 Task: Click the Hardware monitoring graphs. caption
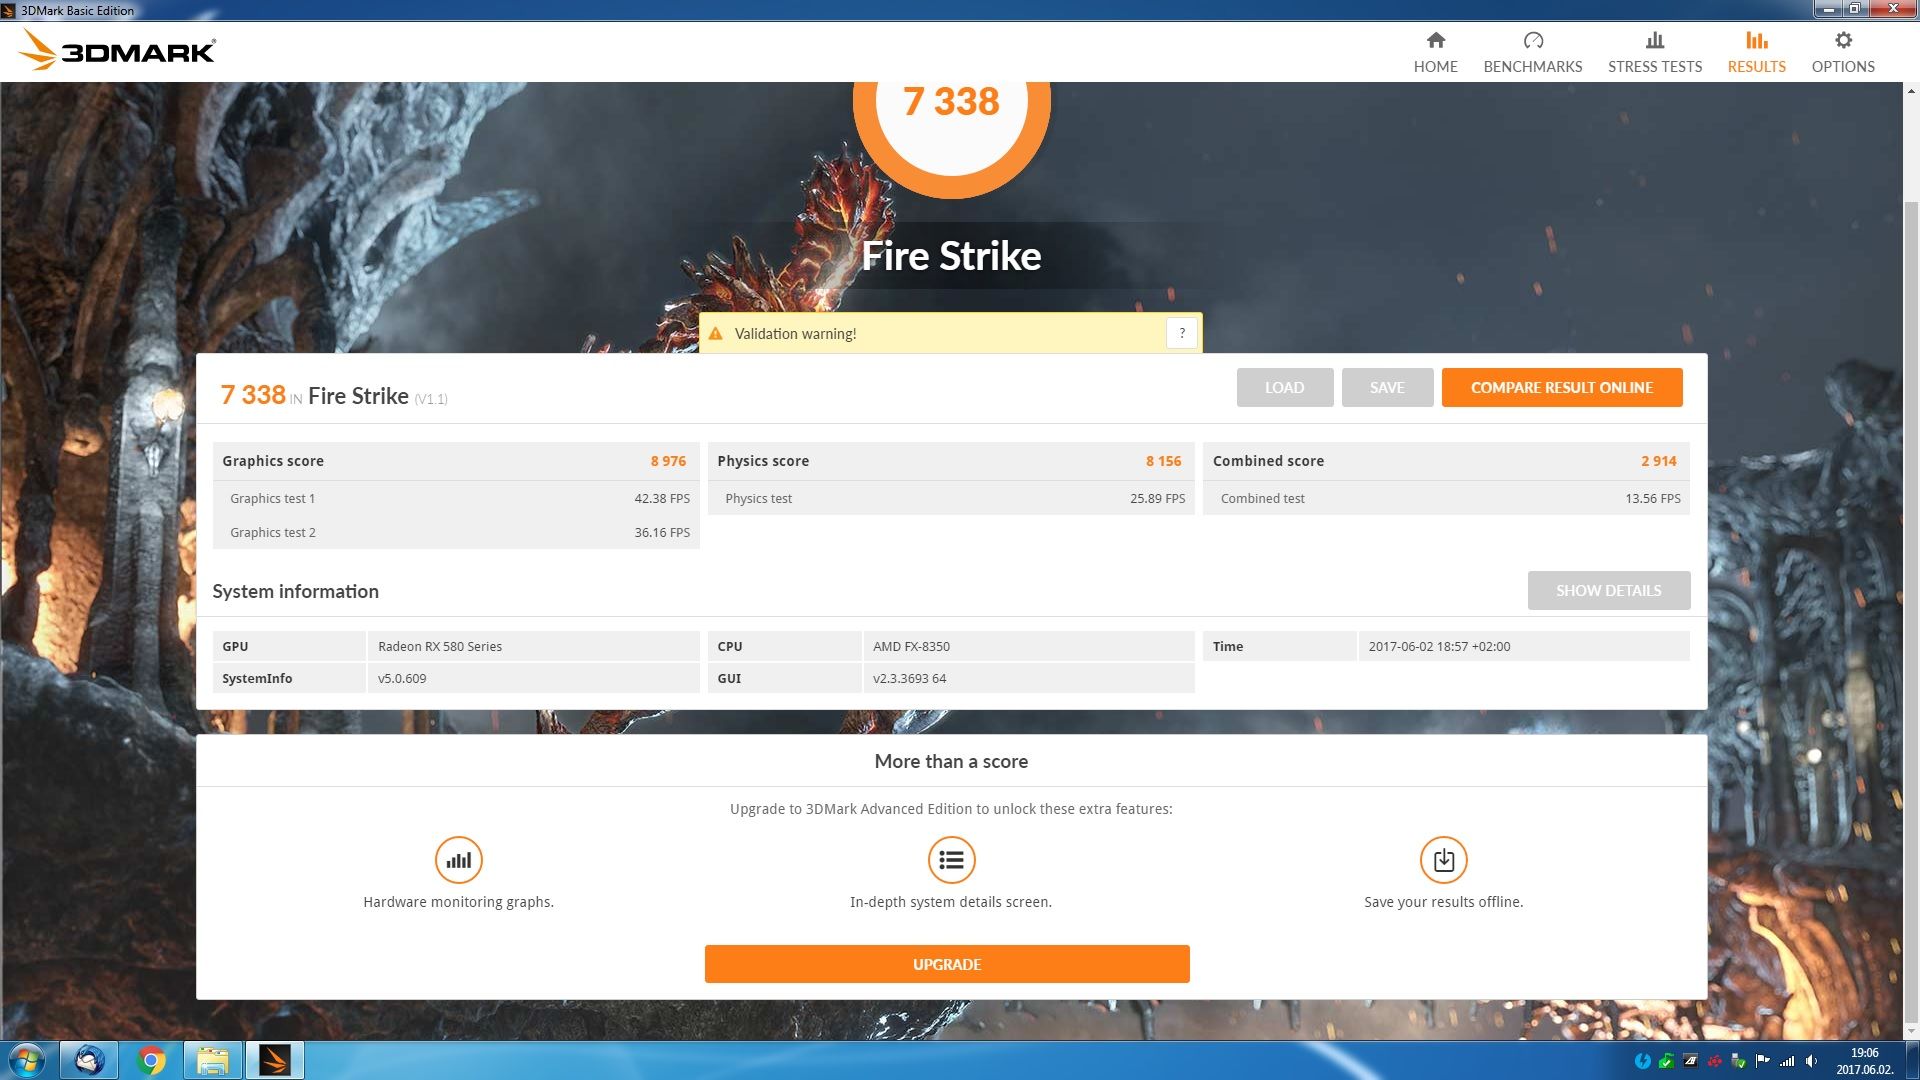(458, 902)
